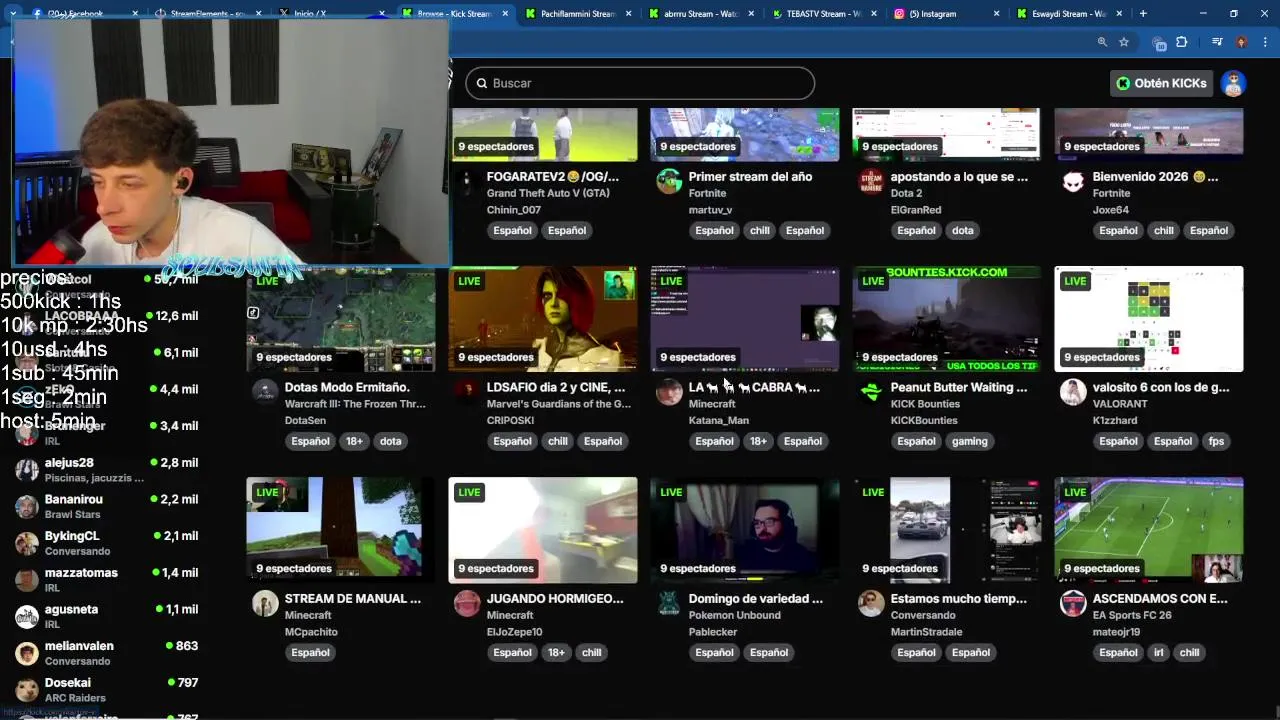Image resolution: width=1280 pixels, height=720 pixels.
Task: Open Katana_Man channel avatar
Action: 669,392
